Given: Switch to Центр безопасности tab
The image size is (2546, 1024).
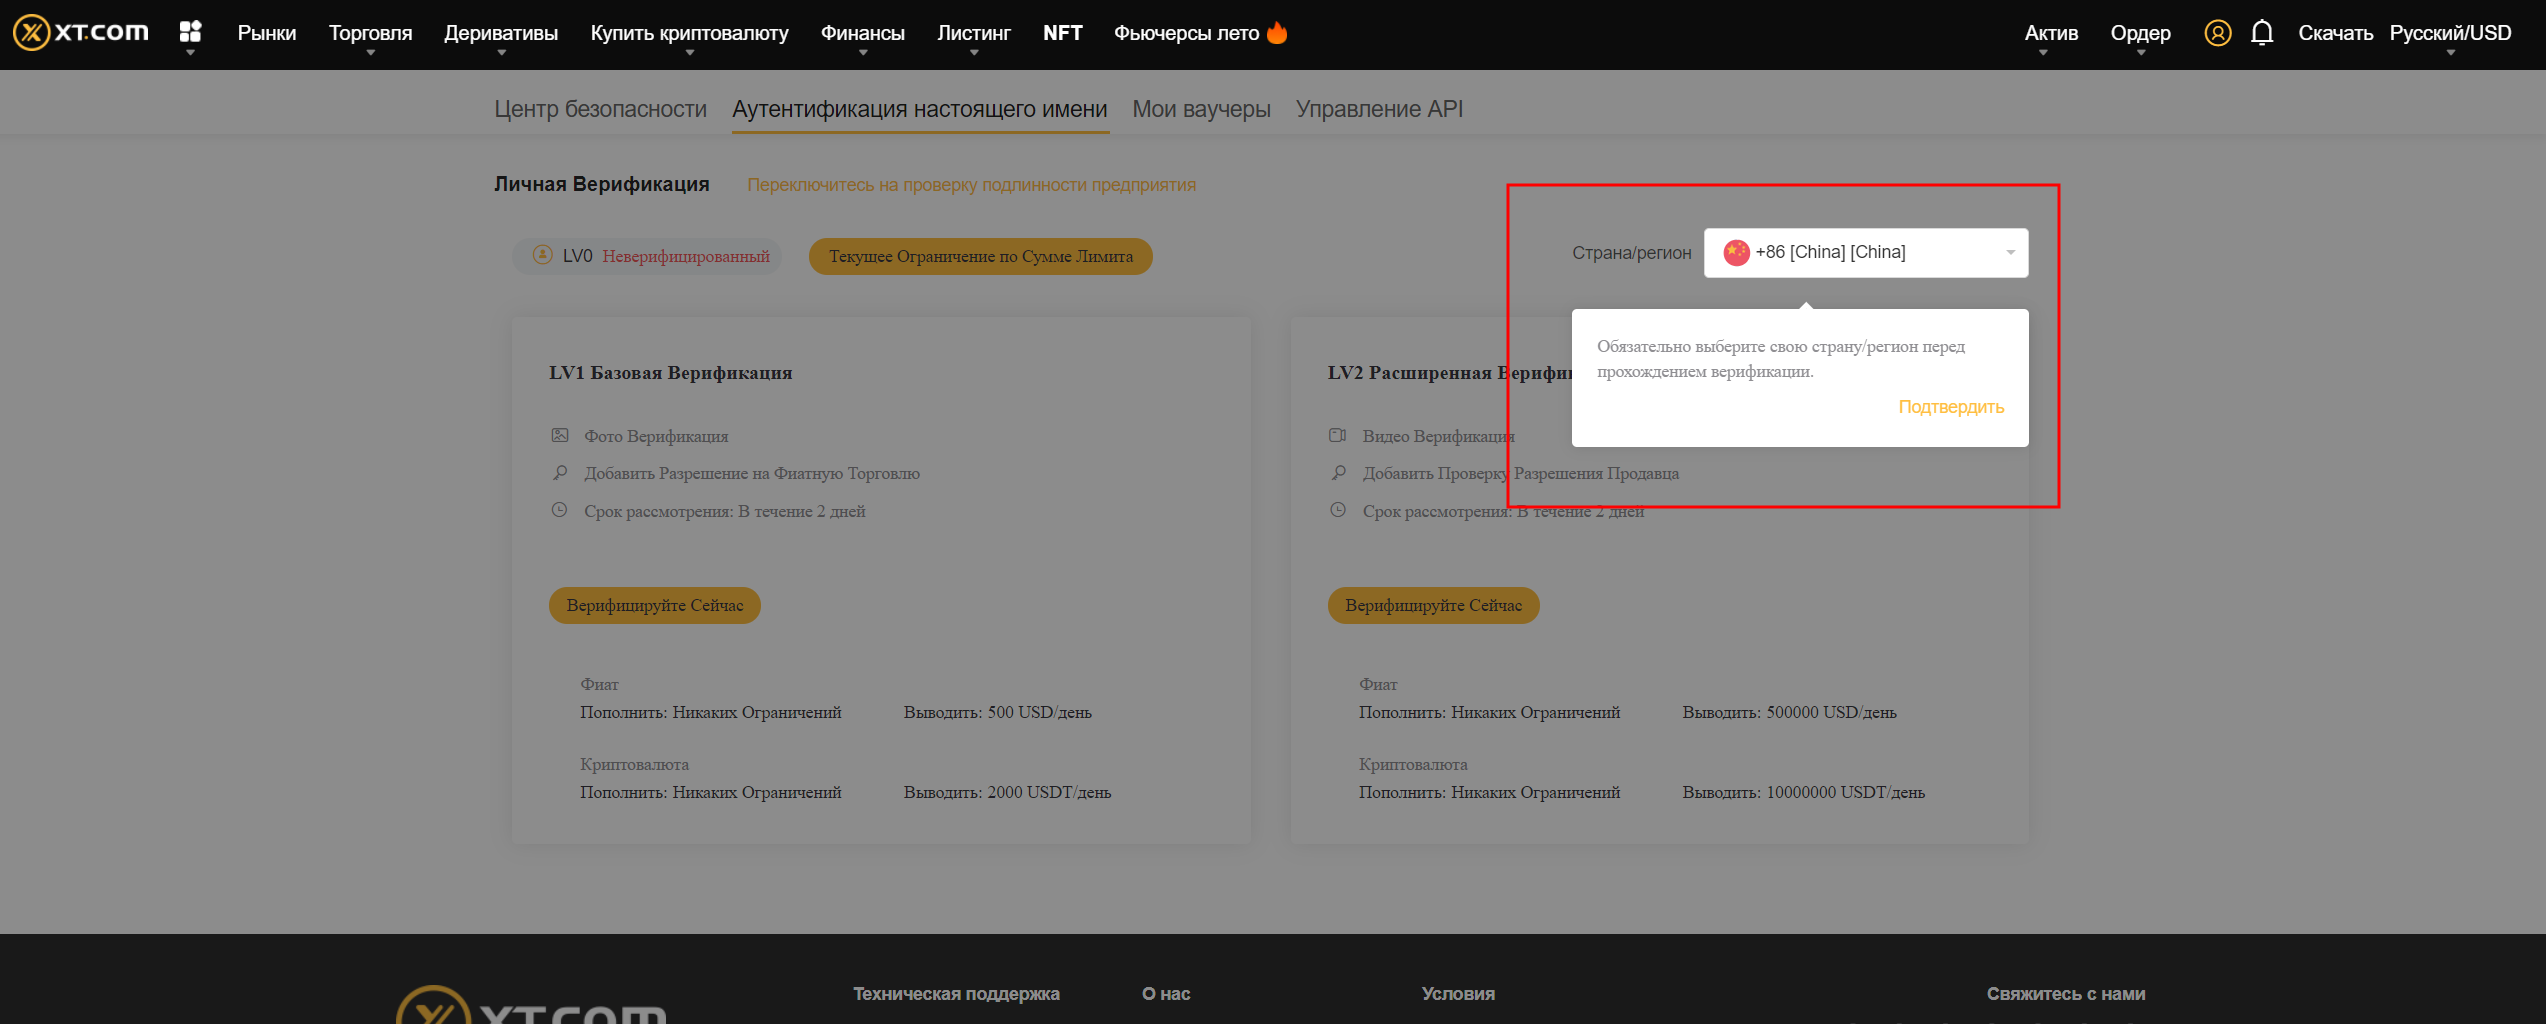Looking at the screenshot, I should (x=600, y=109).
